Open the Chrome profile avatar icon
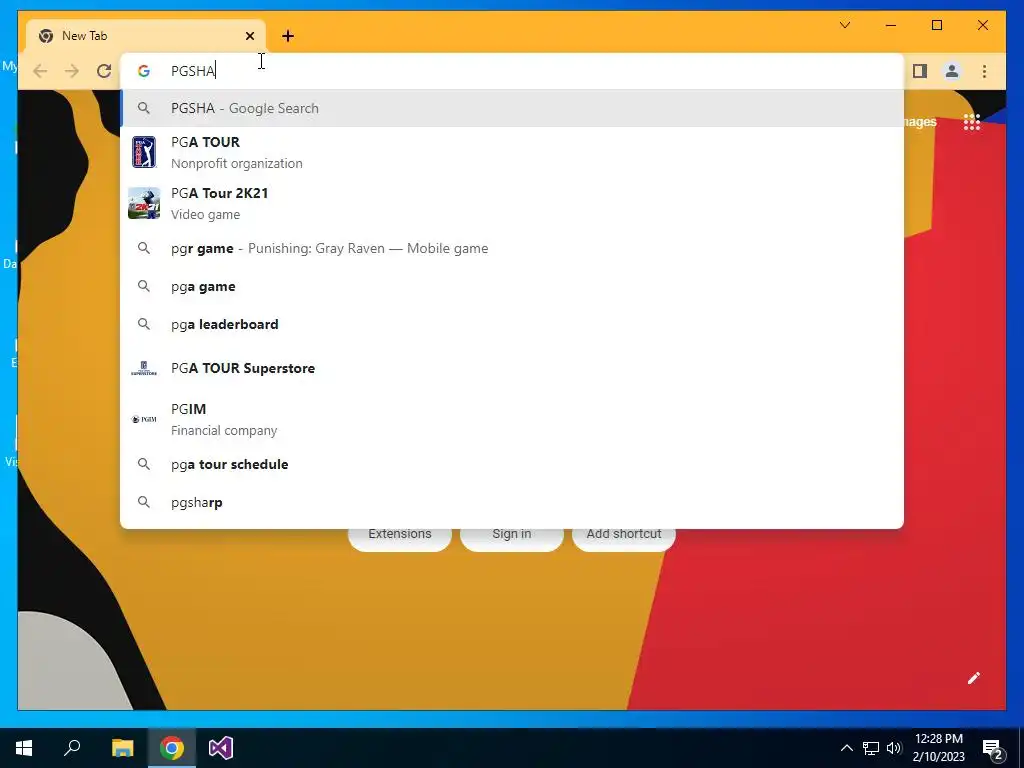Image resolution: width=1024 pixels, height=768 pixels. (952, 71)
